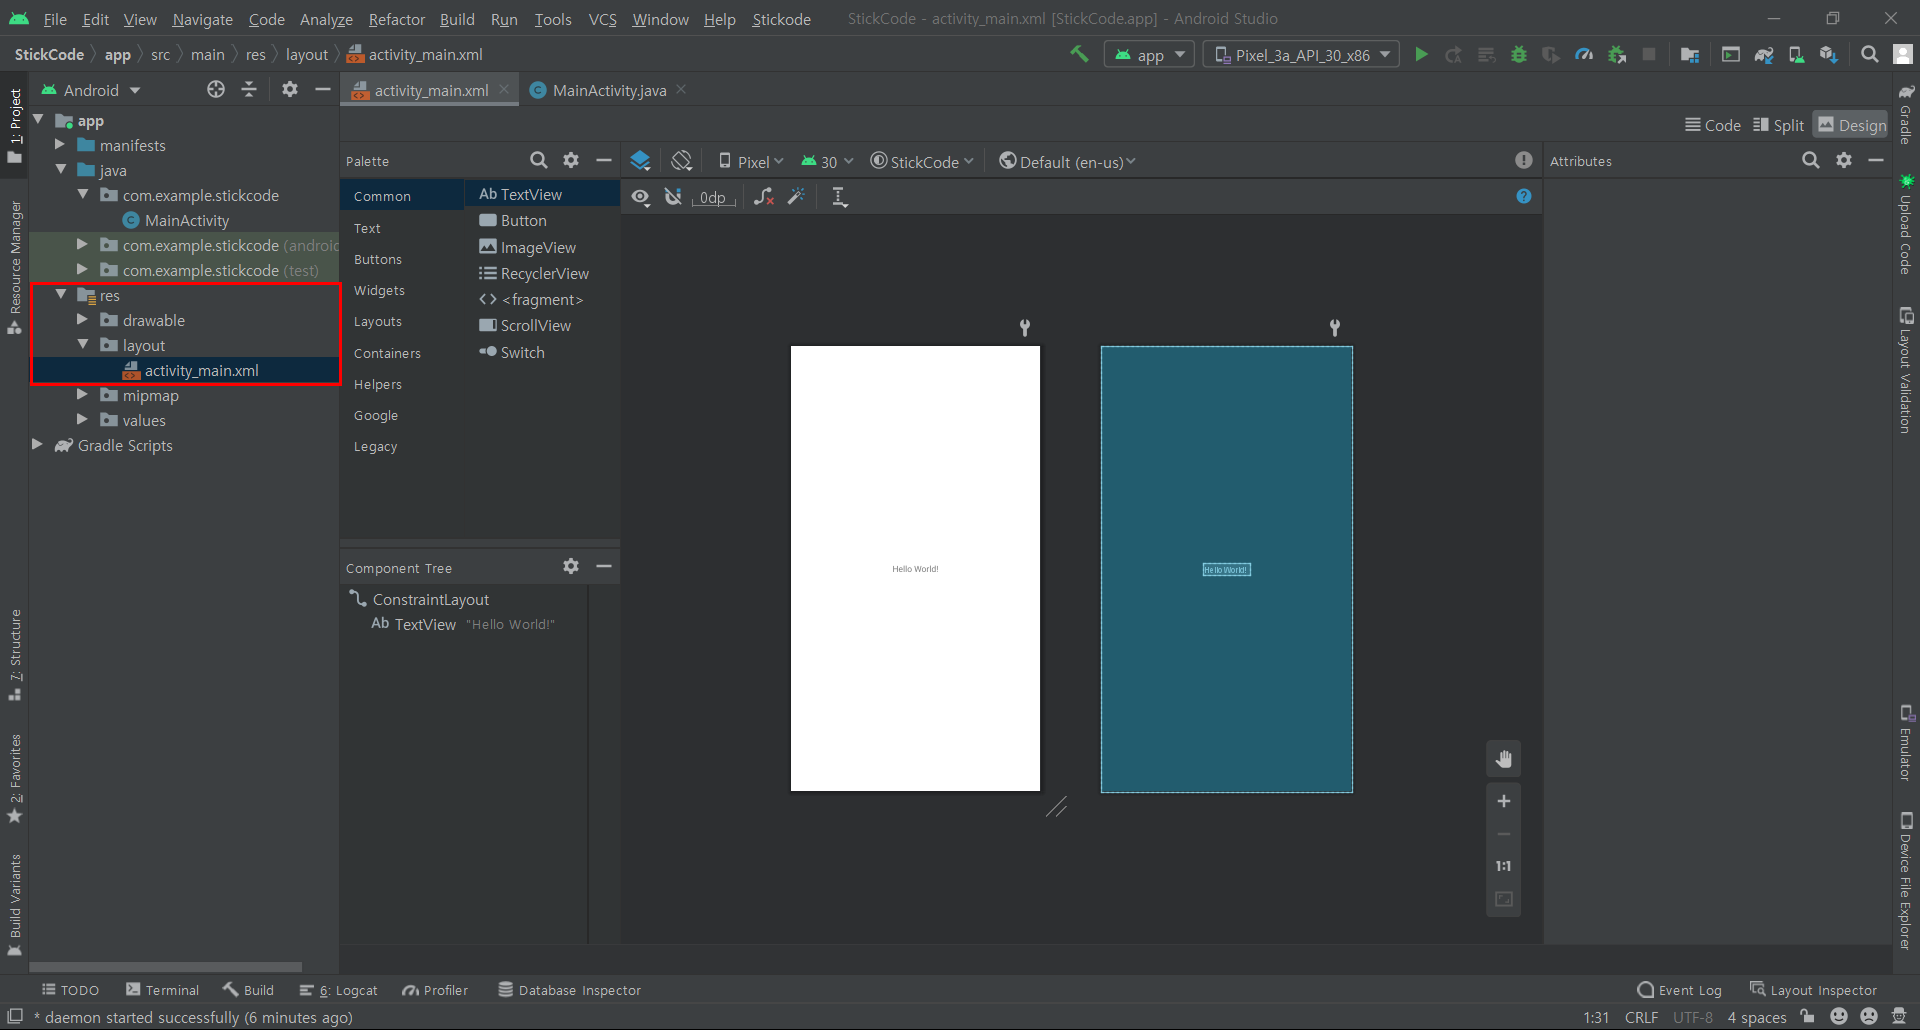The height and width of the screenshot is (1030, 1920).
Task: Open the Terminal tool window
Action: tap(163, 990)
